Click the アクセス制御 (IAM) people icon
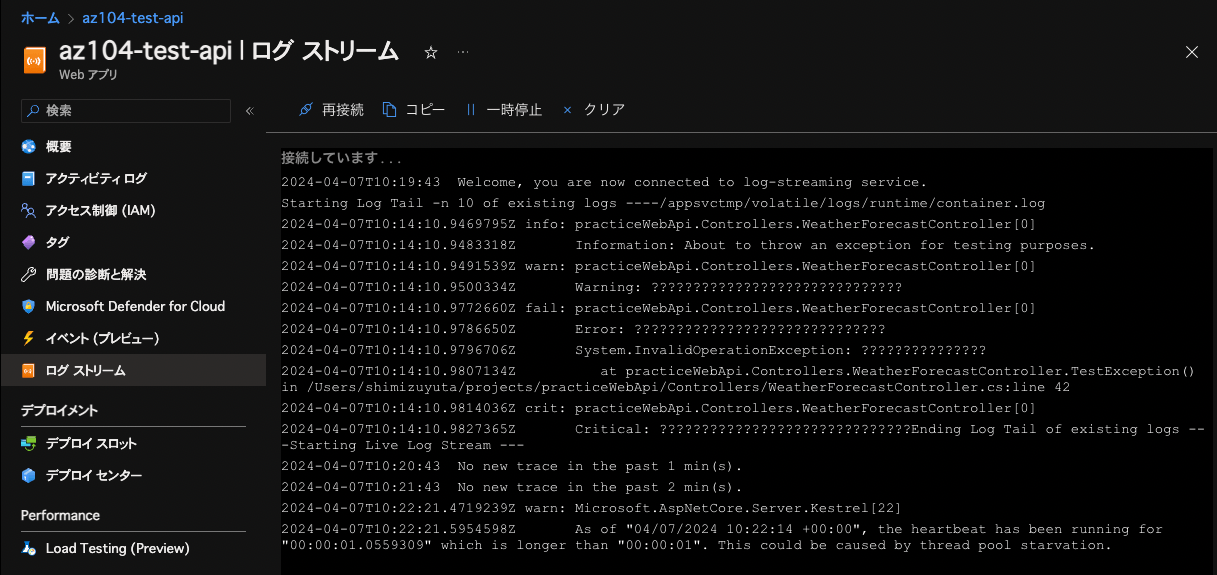 click(x=29, y=210)
